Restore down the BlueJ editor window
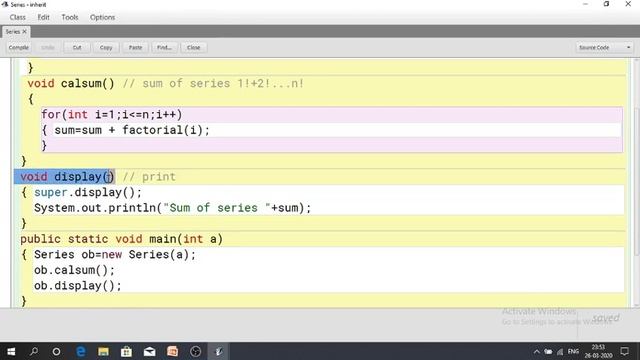The width and height of the screenshot is (640, 360). tap(607, 4)
